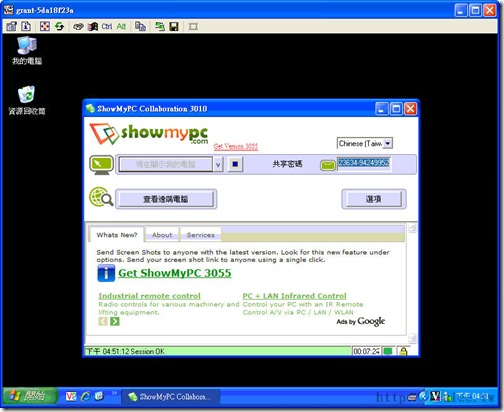Expand the show my PC dropdown arrow

click(218, 165)
